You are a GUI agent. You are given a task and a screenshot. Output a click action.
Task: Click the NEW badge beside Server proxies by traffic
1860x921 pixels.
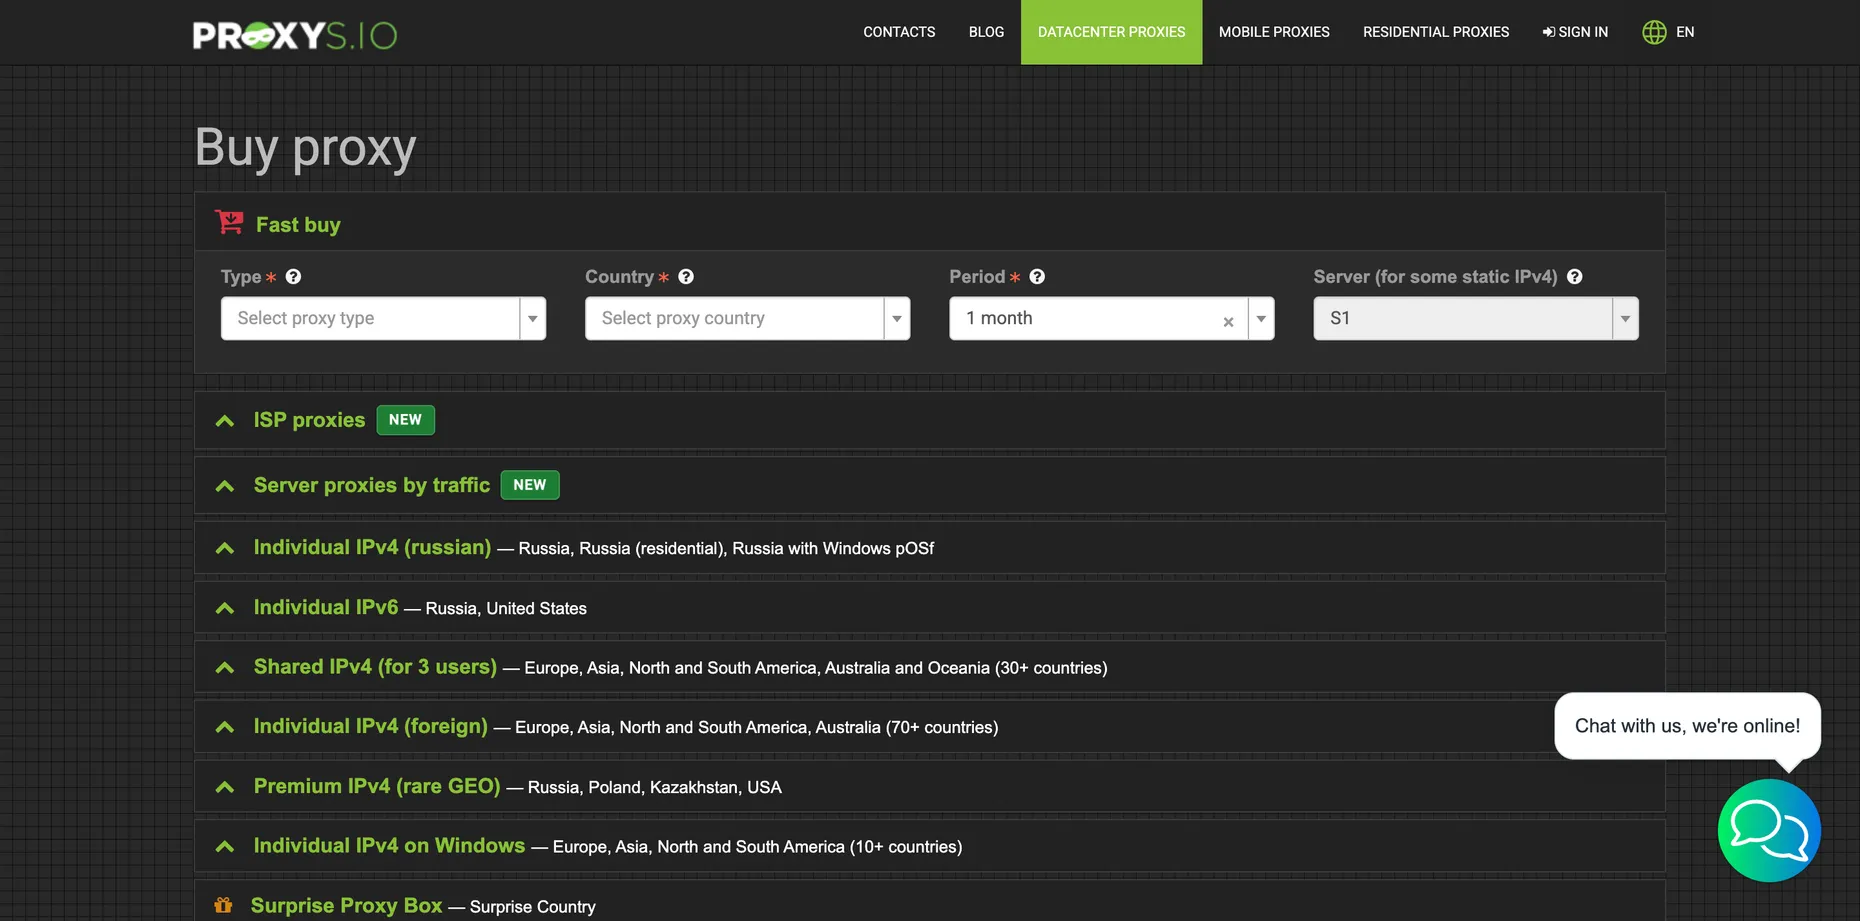pyautogui.click(x=530, y=485)
